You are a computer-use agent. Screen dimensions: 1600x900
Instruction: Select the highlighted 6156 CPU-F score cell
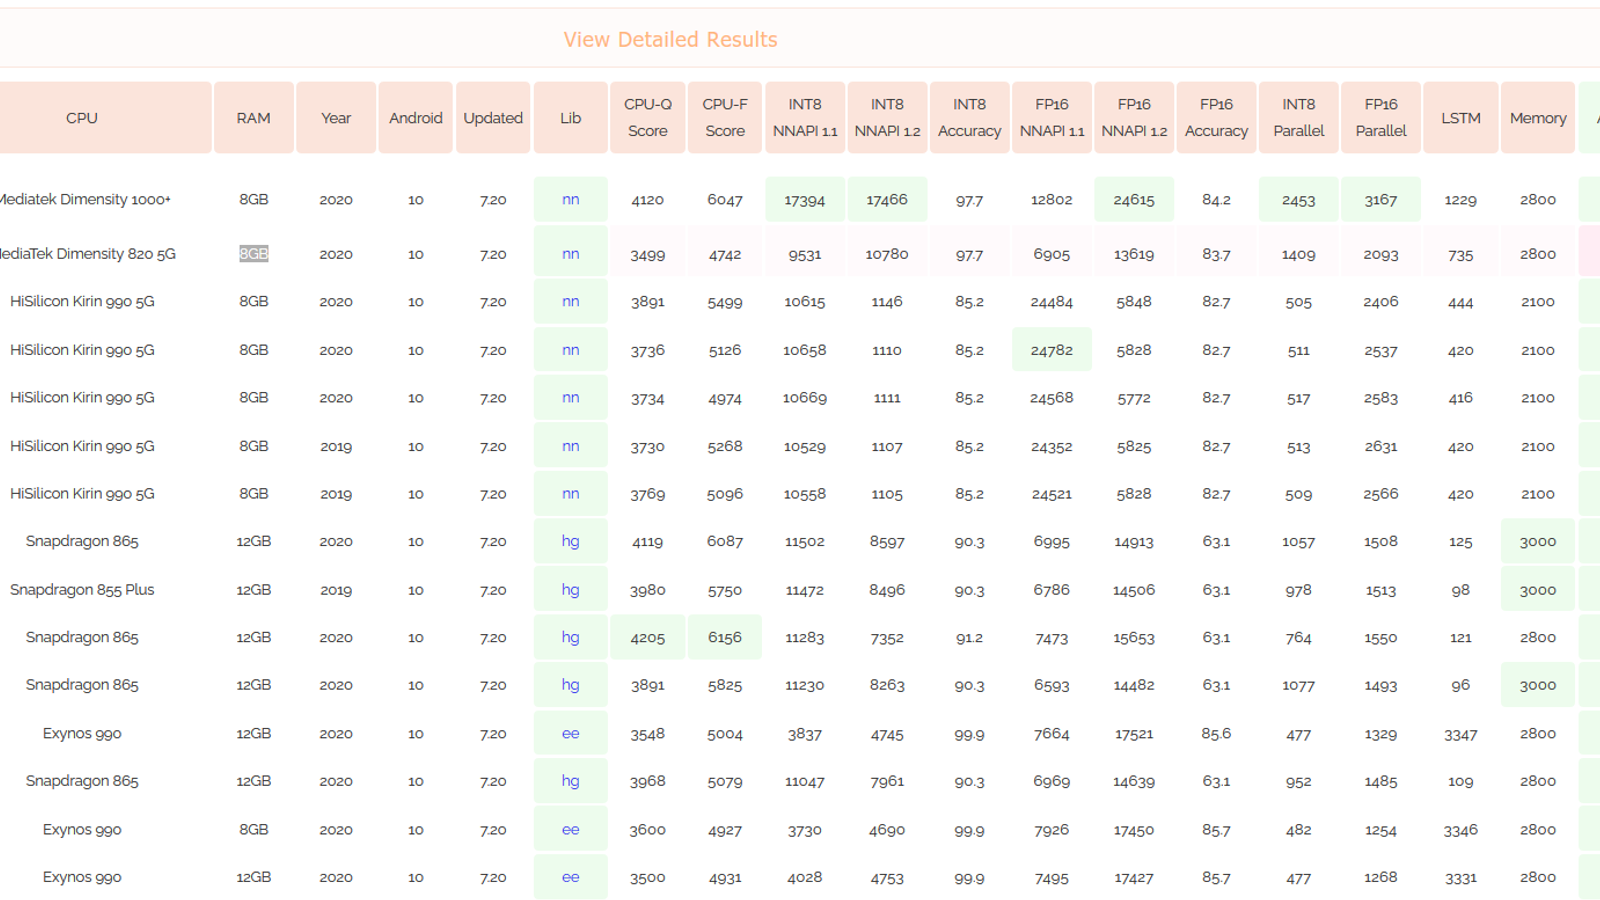click(x=725, y=637)
